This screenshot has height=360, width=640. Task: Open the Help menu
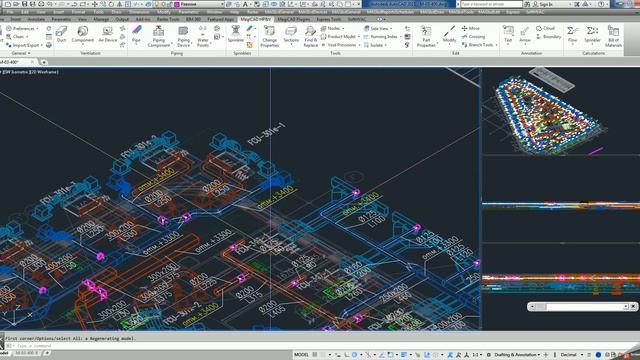(x=234, y=12)
